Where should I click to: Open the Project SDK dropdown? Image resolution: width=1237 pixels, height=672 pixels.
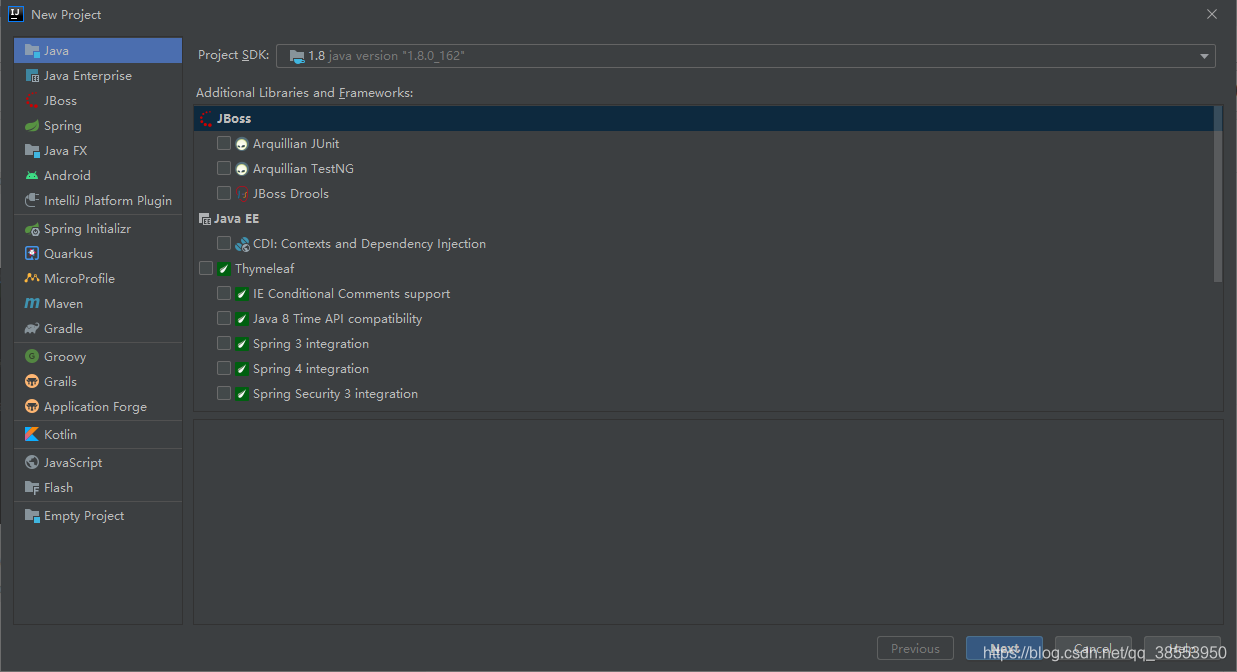(x=745, y=56)
